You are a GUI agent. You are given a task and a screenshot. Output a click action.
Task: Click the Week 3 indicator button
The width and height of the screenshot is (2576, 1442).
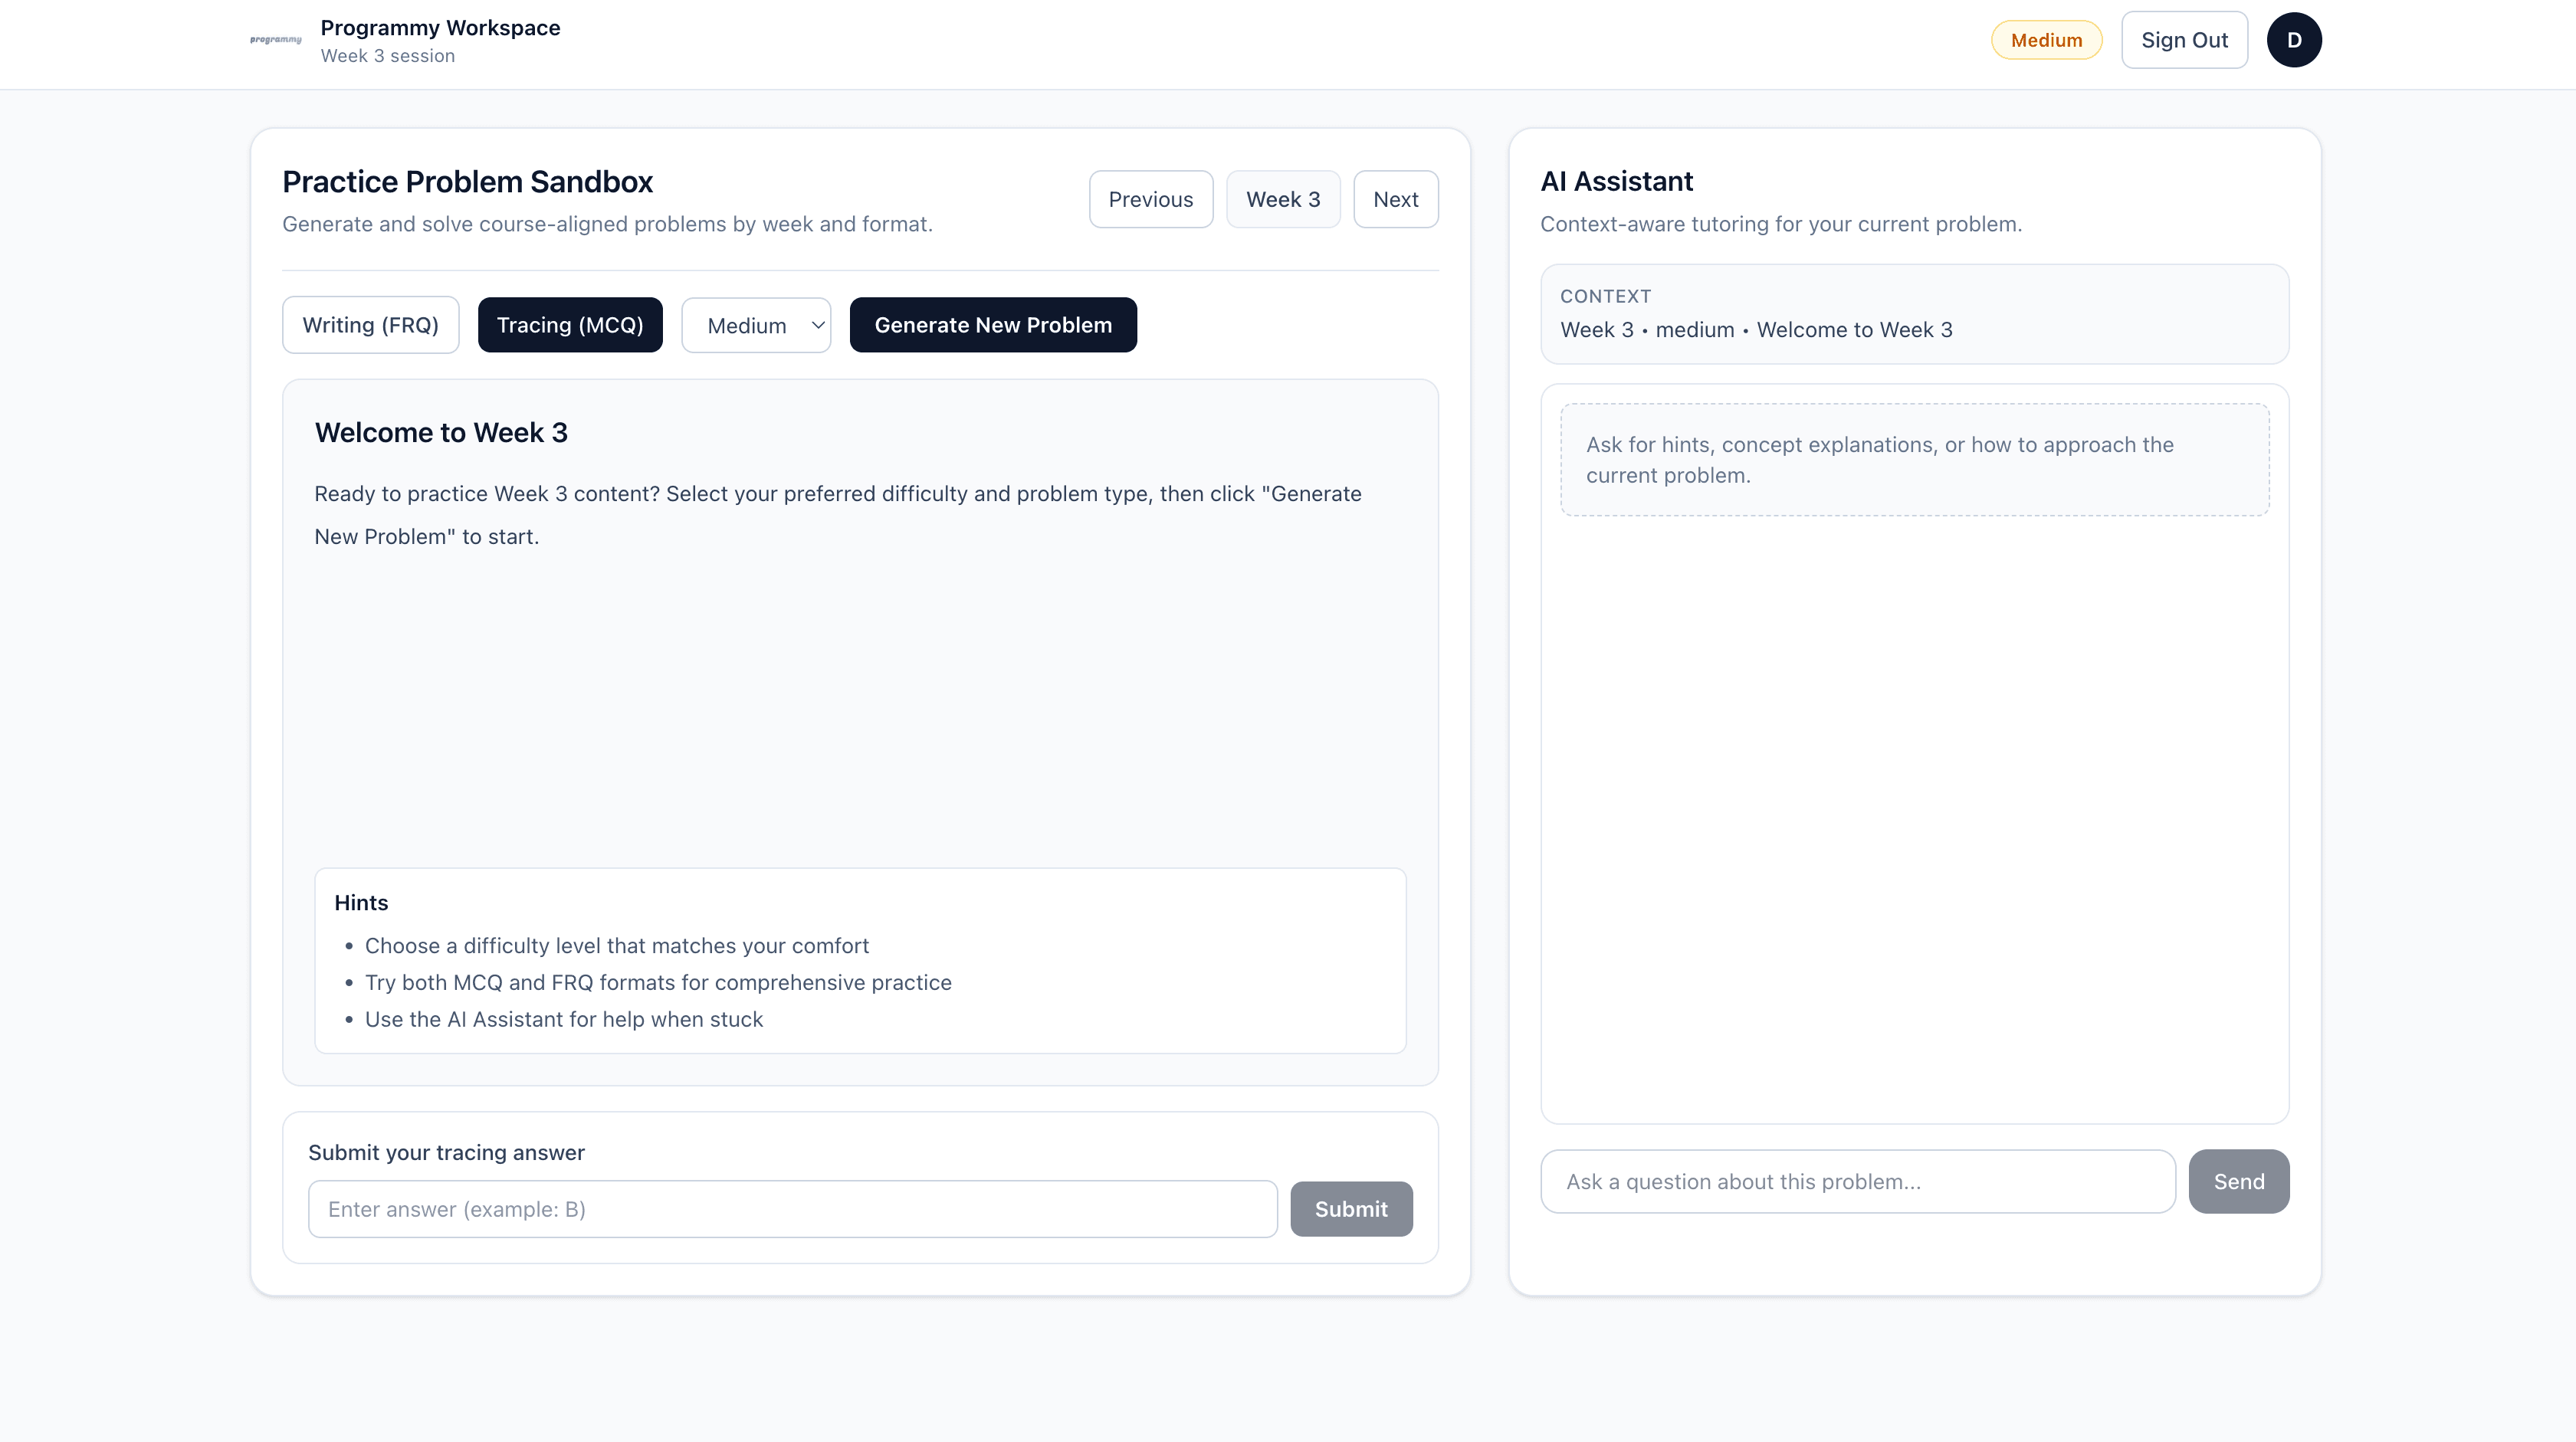tap(1283, 199)
